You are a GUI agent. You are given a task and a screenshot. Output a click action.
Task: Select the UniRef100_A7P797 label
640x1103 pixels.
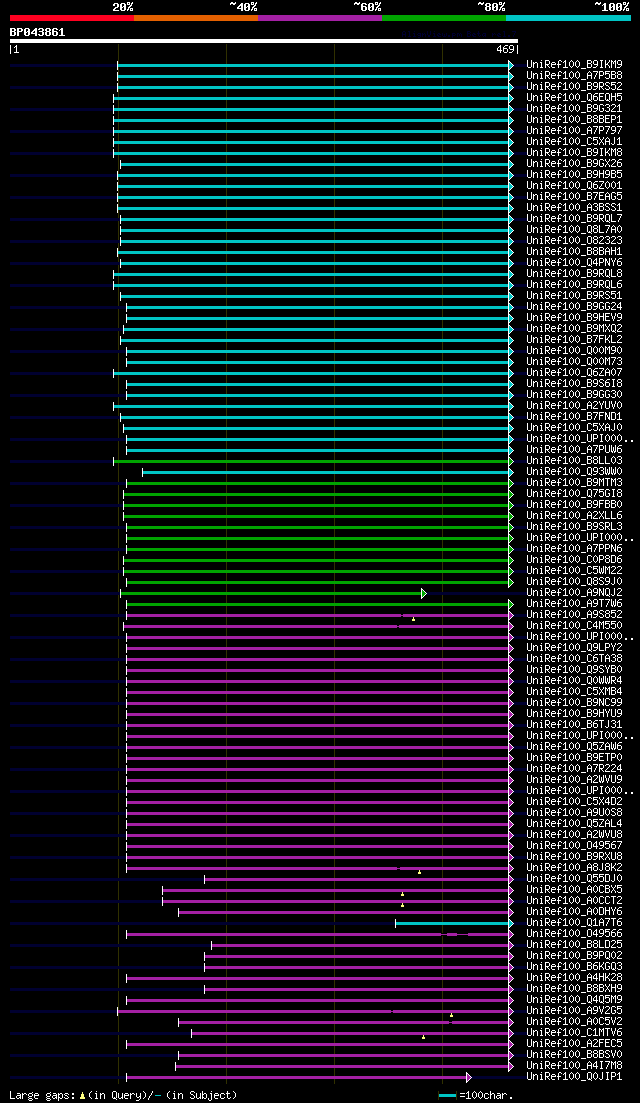574,131
